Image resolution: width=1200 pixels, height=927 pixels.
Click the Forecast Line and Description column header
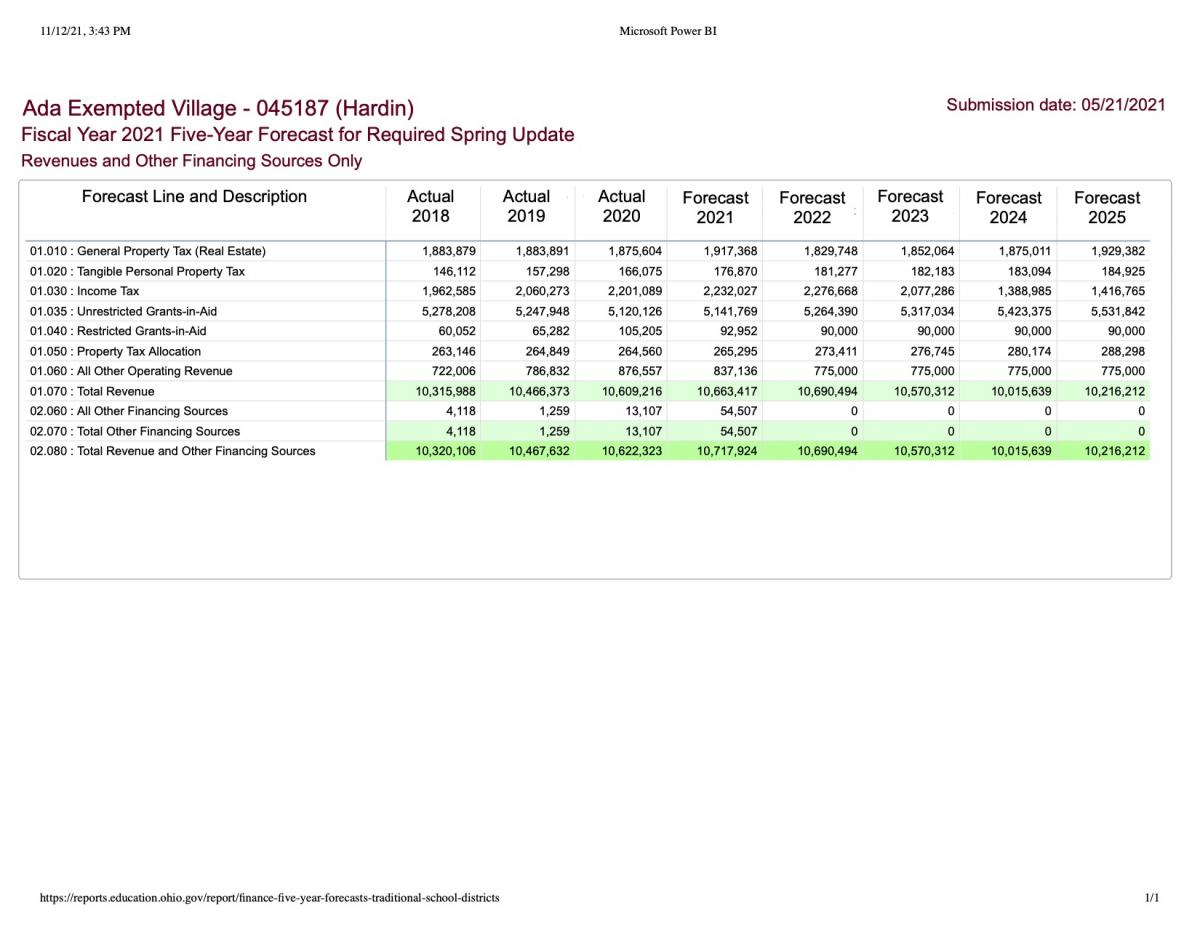194,196
